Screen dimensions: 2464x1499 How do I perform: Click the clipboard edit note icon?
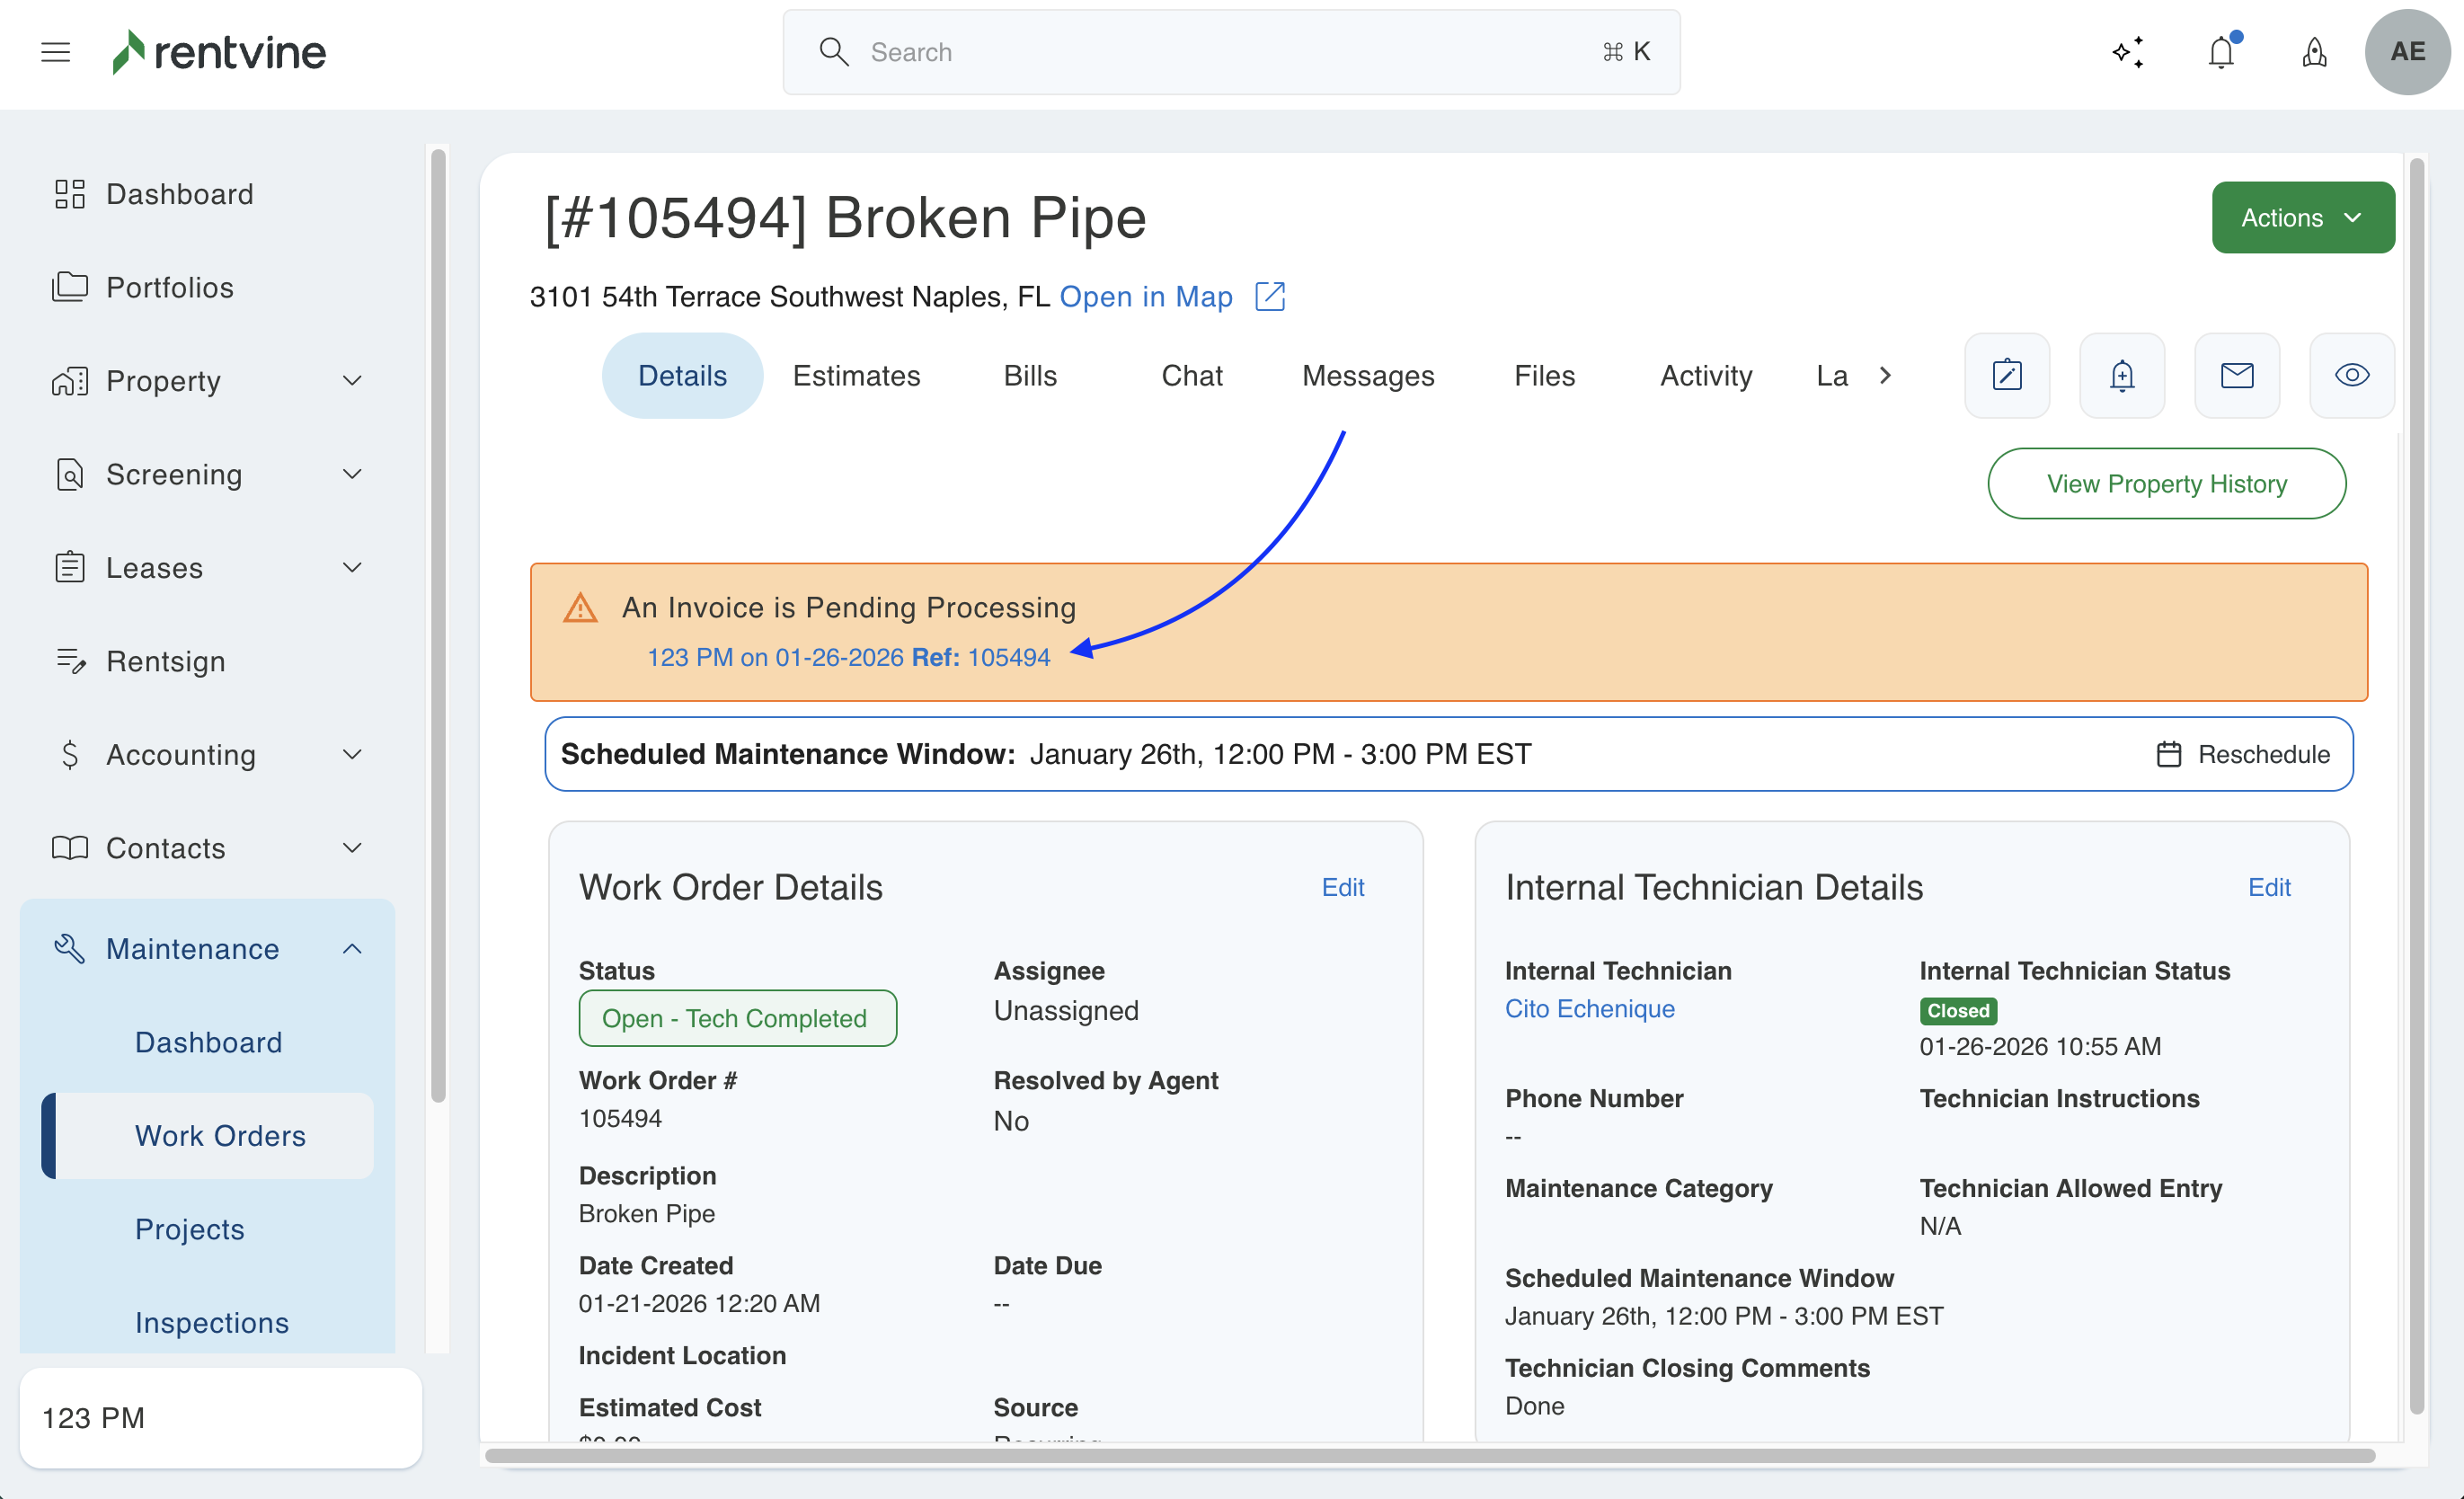tap(2007, 376)
